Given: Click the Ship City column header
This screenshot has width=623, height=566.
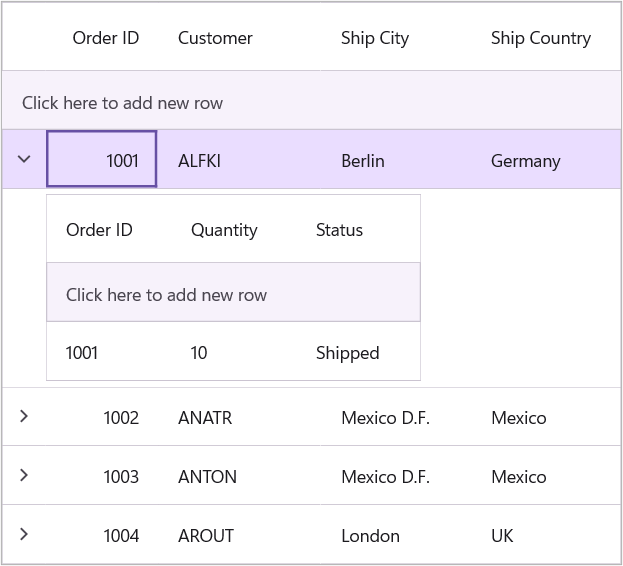Looking at the screenshot, I should [374, 39].
